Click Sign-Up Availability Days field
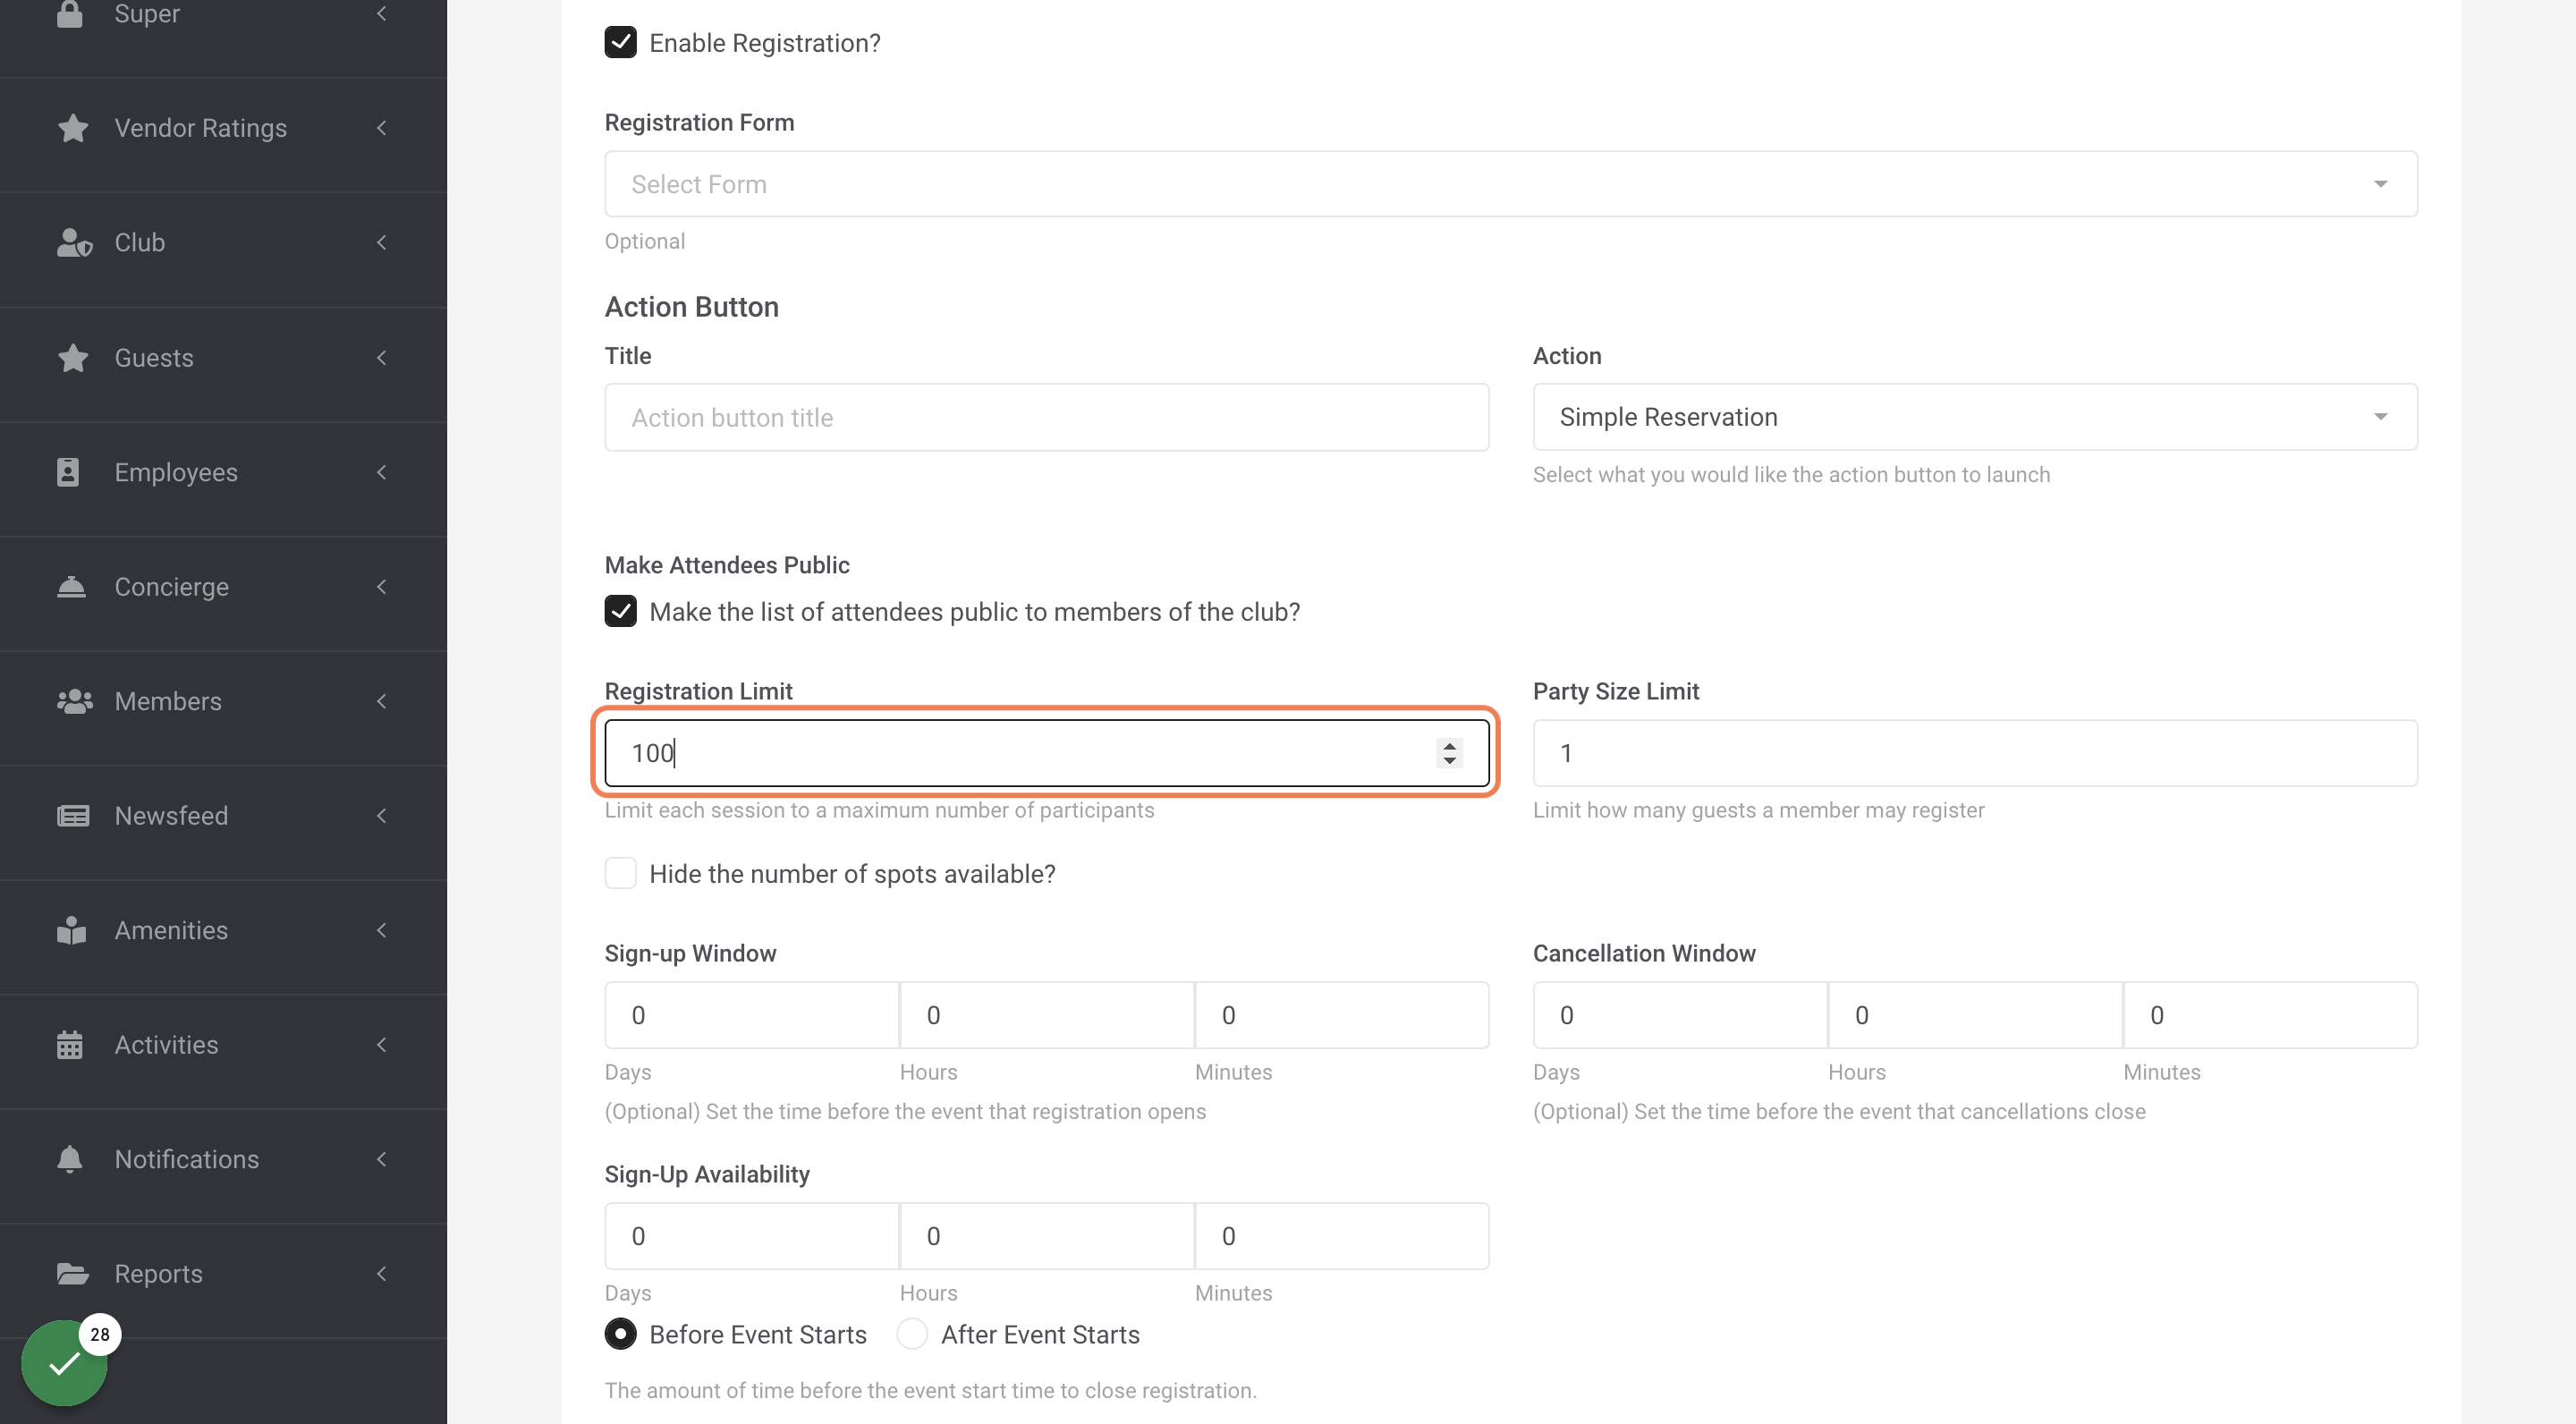Image resolution: width=2576 pixels, height=1424 pixels. coord(751,1236)
